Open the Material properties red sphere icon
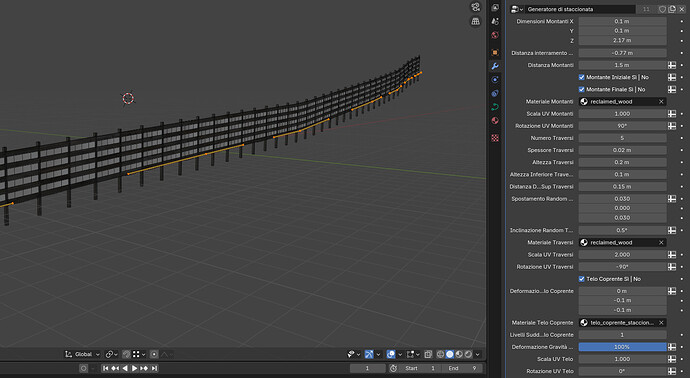This screenshot has width=690, height=378. [x=495, y=120]
